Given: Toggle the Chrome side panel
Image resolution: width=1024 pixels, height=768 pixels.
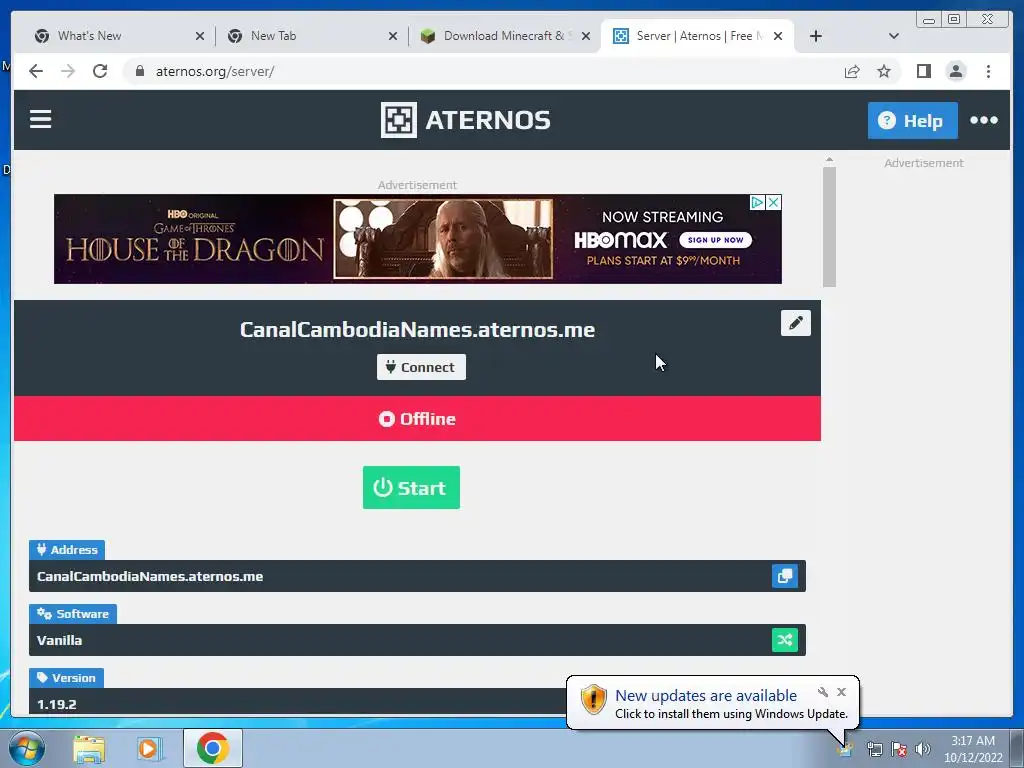Looking at the screenshot, I should click(x=923, y=71).
